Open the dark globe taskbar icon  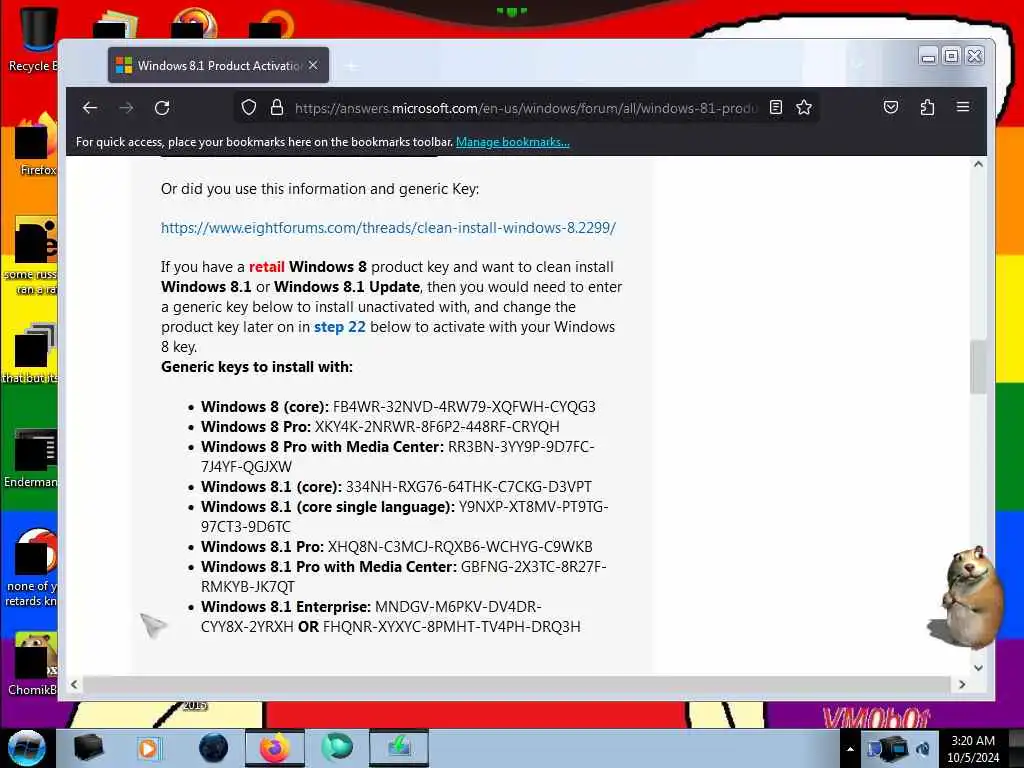point(214,748)
